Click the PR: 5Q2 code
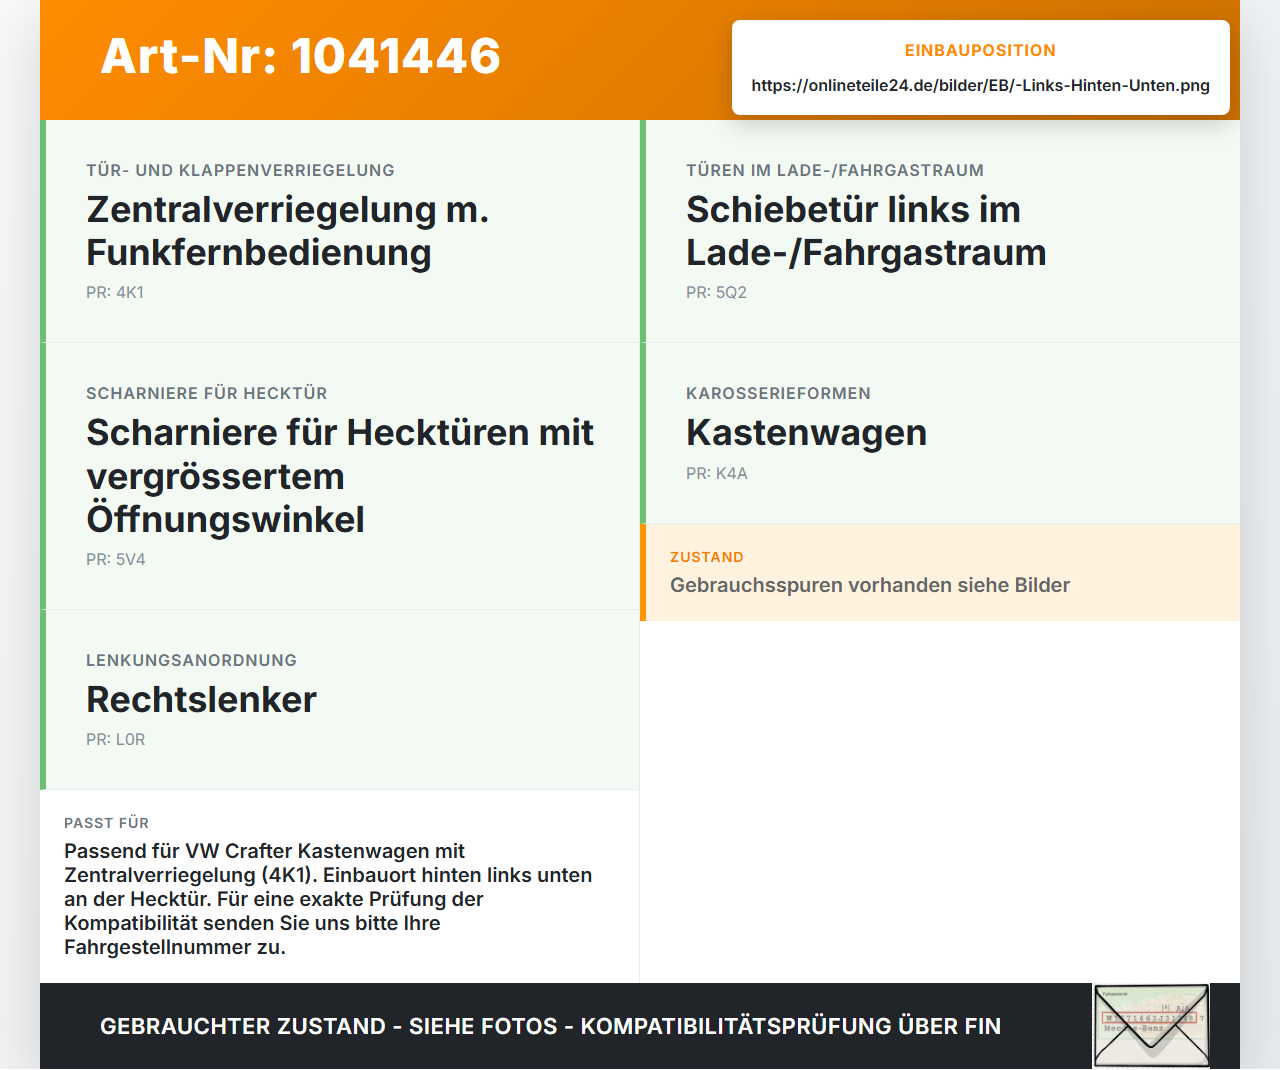 (x=716, y=292)
